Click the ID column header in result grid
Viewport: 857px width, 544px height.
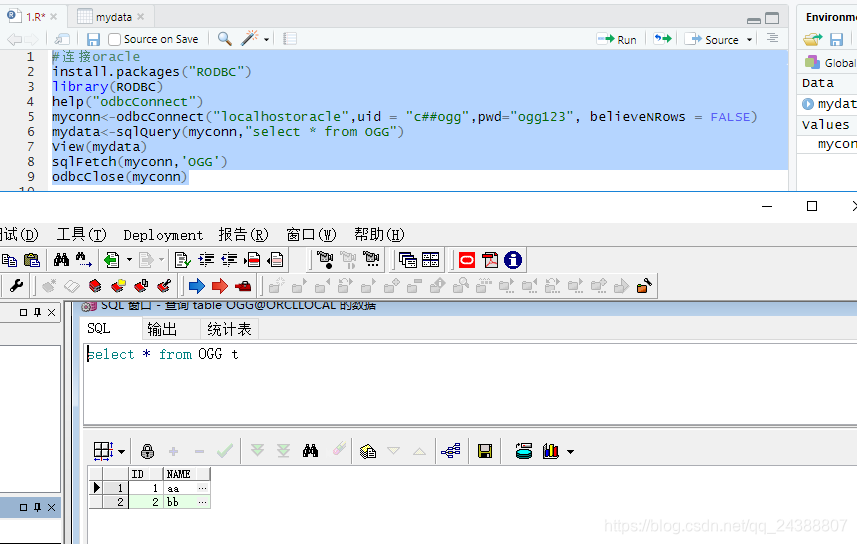click(x=145, y=474)
